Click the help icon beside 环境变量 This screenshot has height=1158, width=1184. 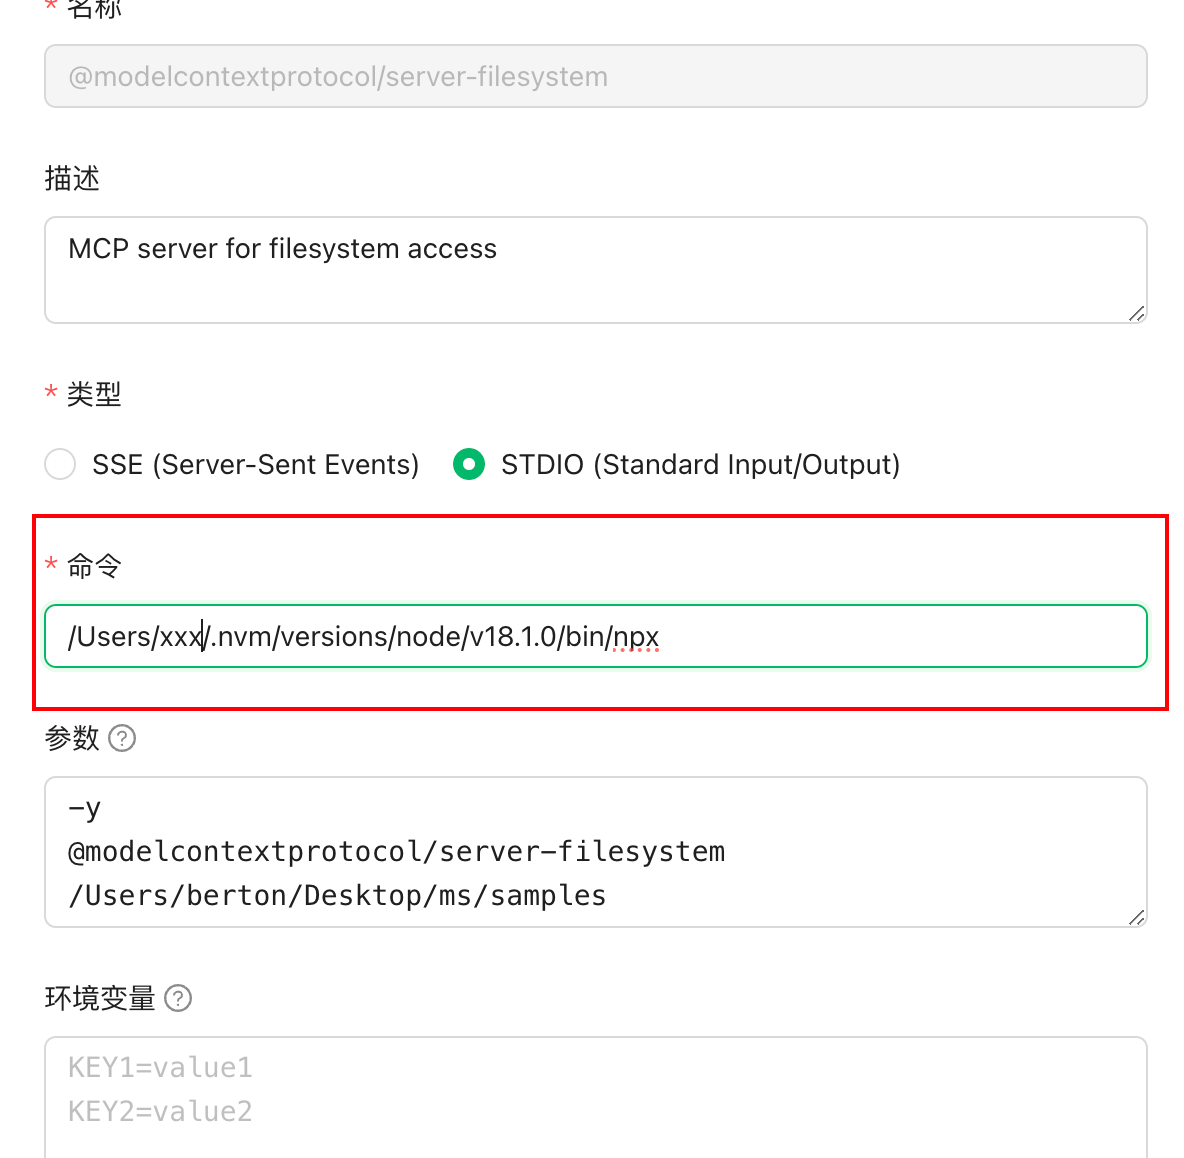pyautogui.click(x=178, y=998)
